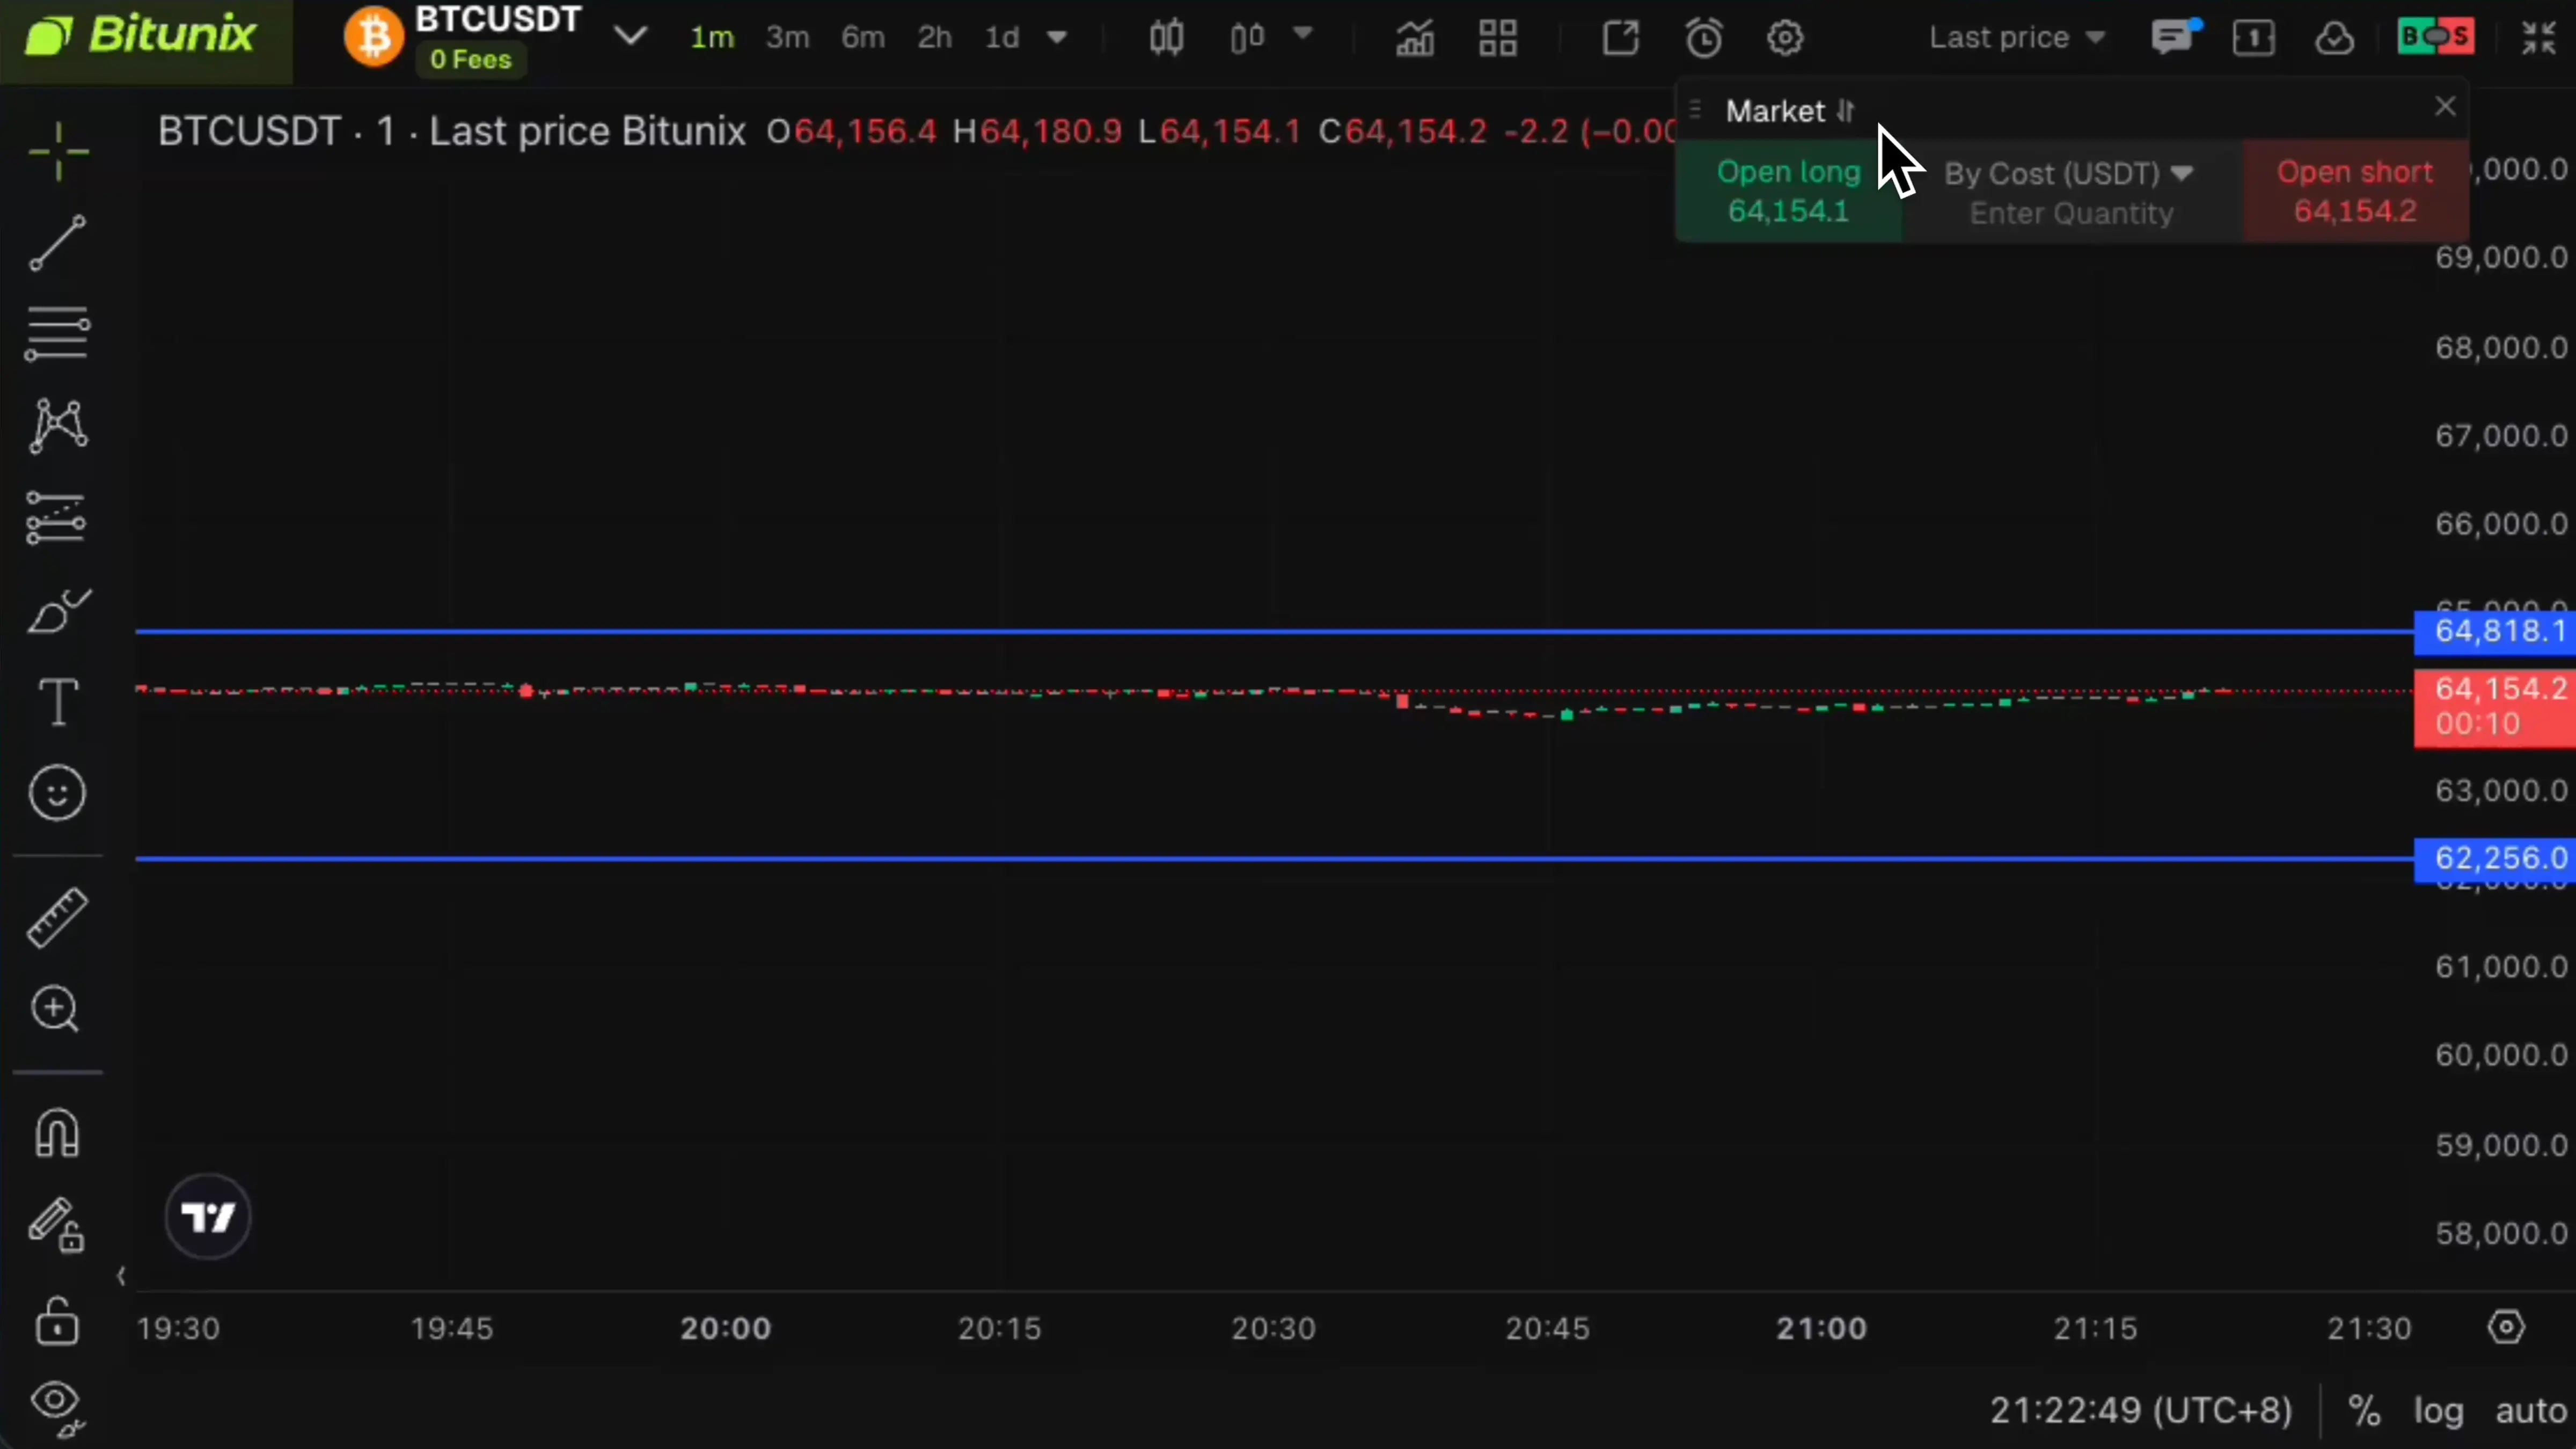Image resolution: width=2576 pixels, height=1449 pixels.
Task: Focus the Enter Quantity input field
Action: [2071, 214]
